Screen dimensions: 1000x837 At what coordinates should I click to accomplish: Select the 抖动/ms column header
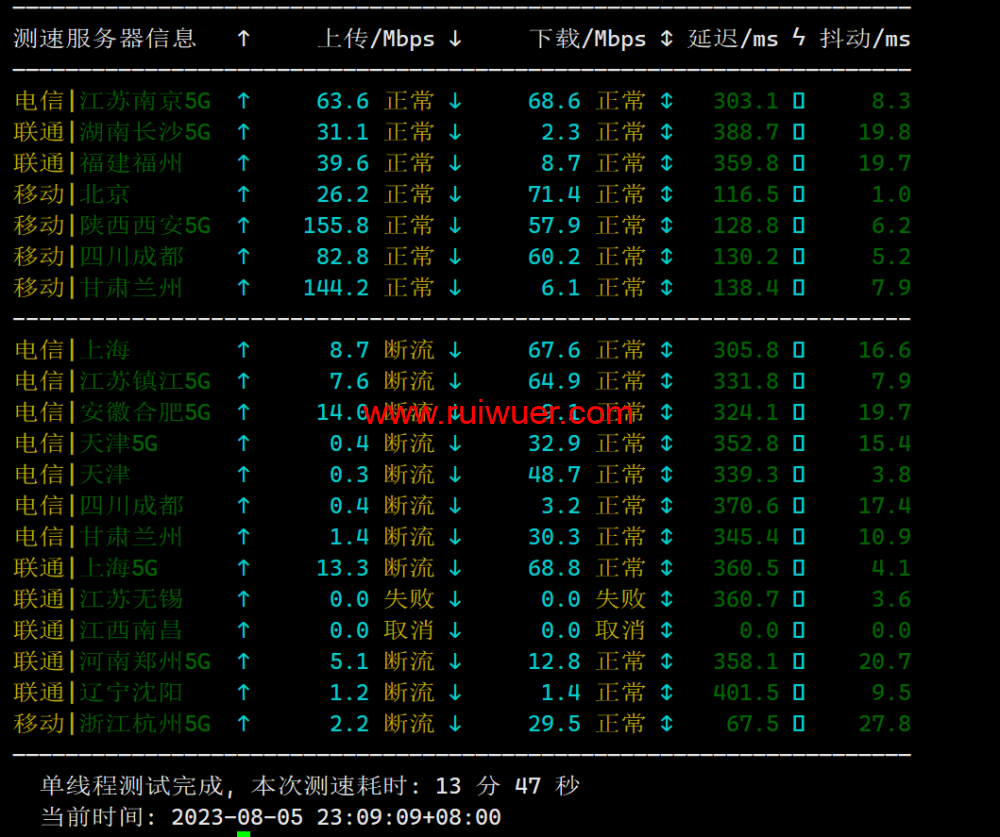pos(865,39)
